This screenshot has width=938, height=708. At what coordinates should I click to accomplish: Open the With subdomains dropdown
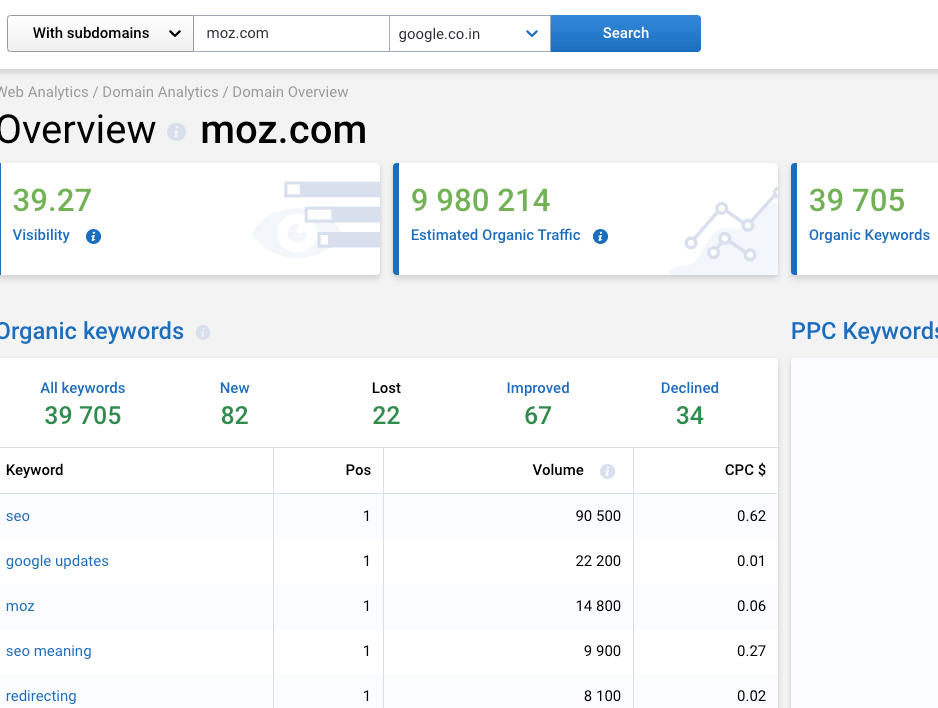point(100,33)
